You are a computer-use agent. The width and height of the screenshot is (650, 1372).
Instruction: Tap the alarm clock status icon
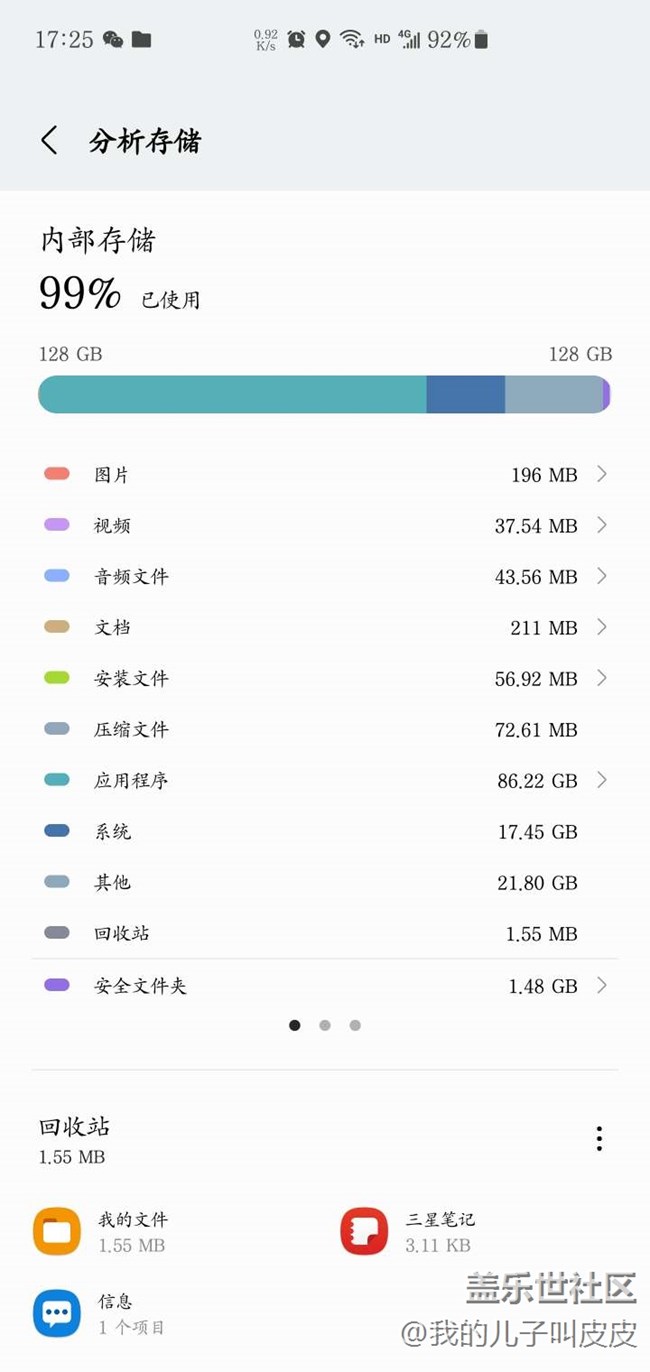296,39
